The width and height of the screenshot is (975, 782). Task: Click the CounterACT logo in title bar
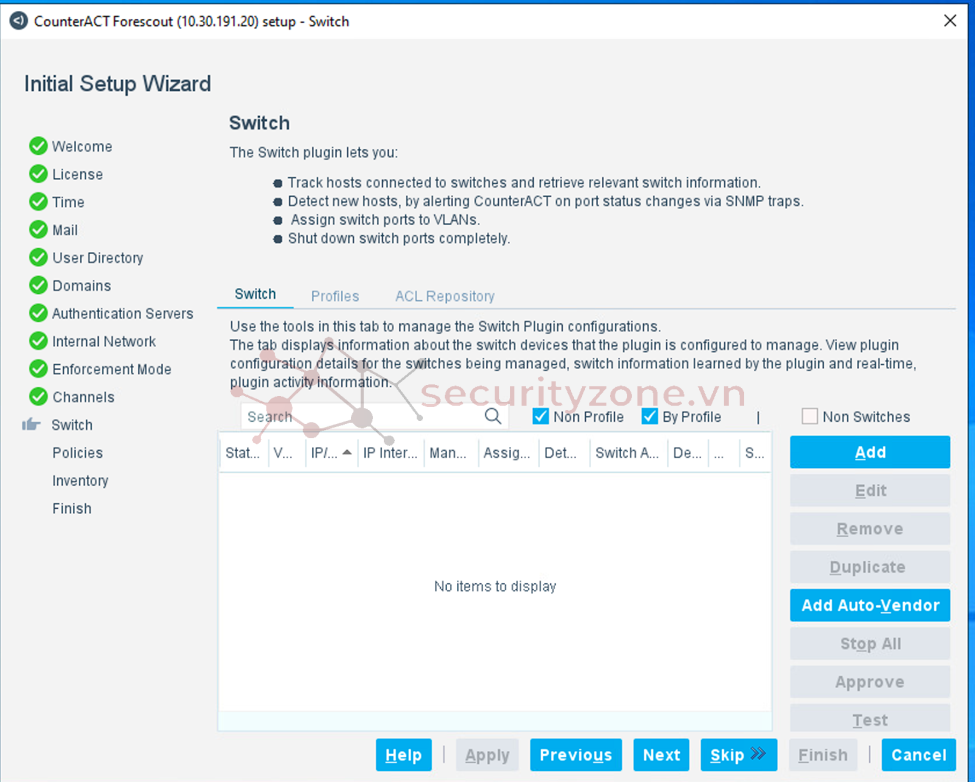(19, 21)
